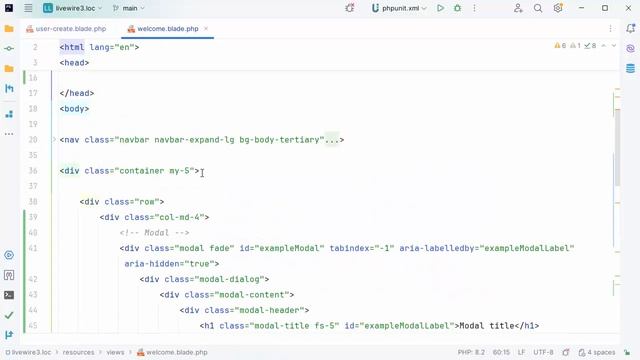Change 4 spaces indent setting
640x360 pixels.
pyautogui.click(x=597, y=352)
